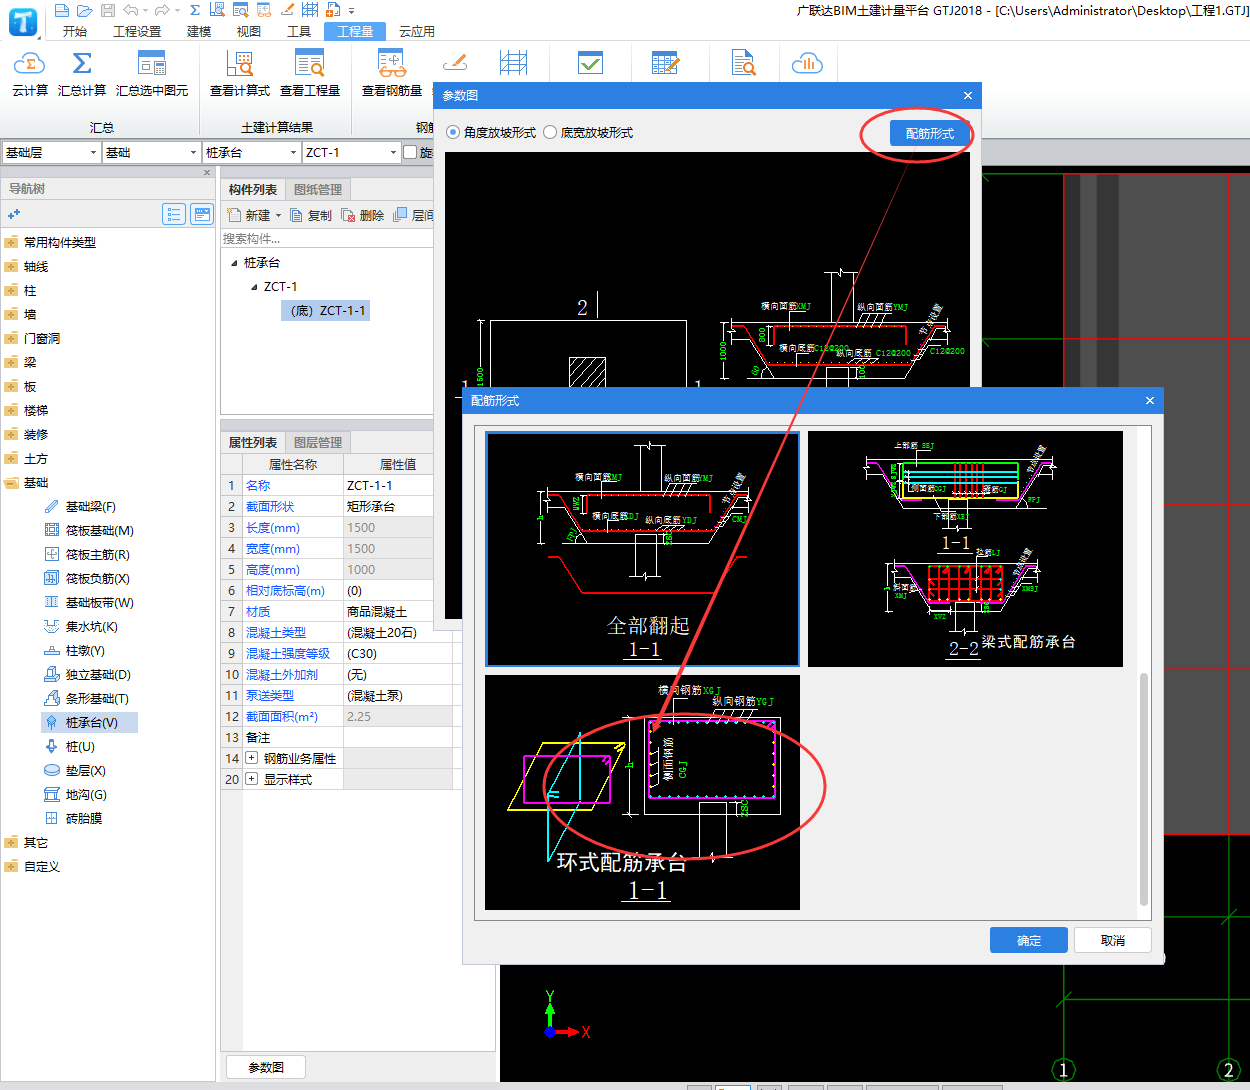Click the scaffold grid ribbon icon
The width and height of the screenshot is (1250, 1090).
513,63
